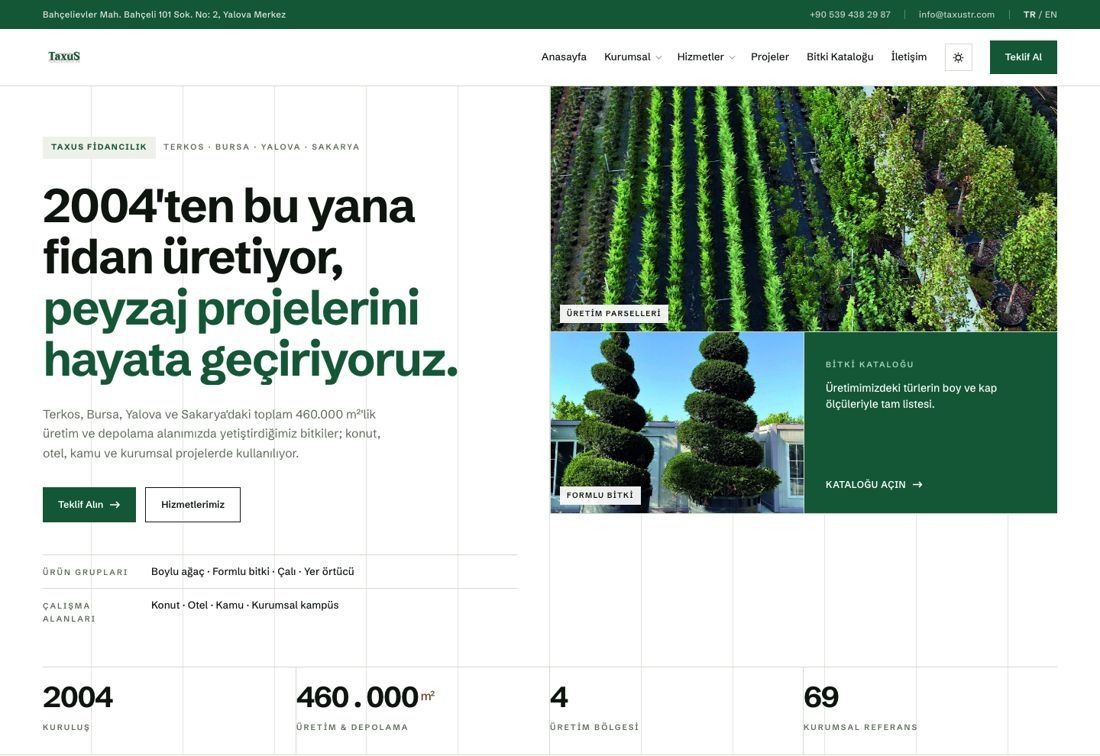Click the 460.000 m² statistic
1100x756 pixels.
coord(365,706)
